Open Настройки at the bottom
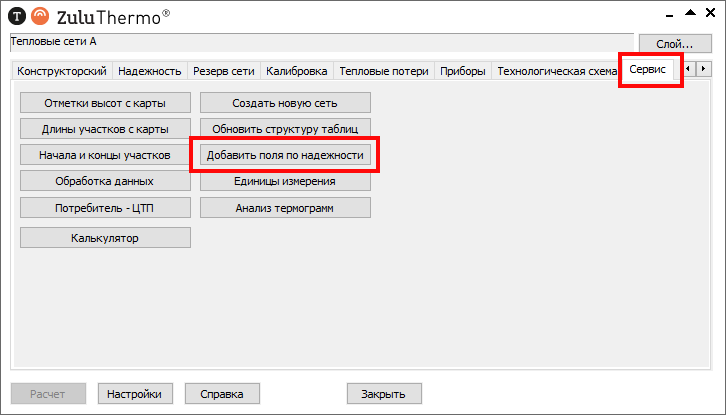Image resolution: width=726 pixels, height=415 pixels. tap(135, 394)
